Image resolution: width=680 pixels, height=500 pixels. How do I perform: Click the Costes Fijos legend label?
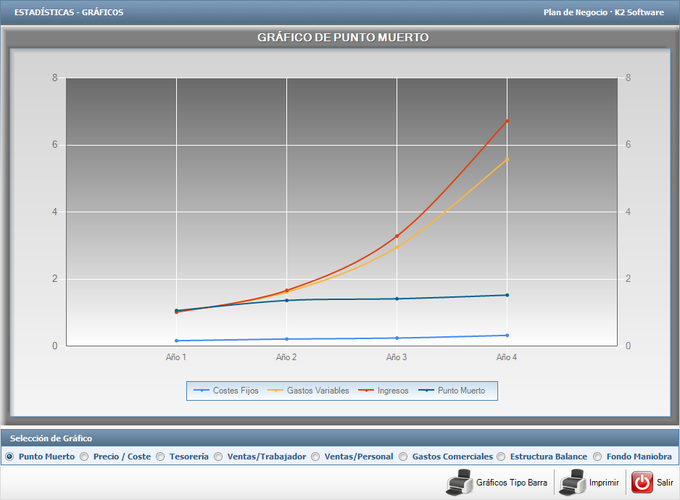[235, 391]
